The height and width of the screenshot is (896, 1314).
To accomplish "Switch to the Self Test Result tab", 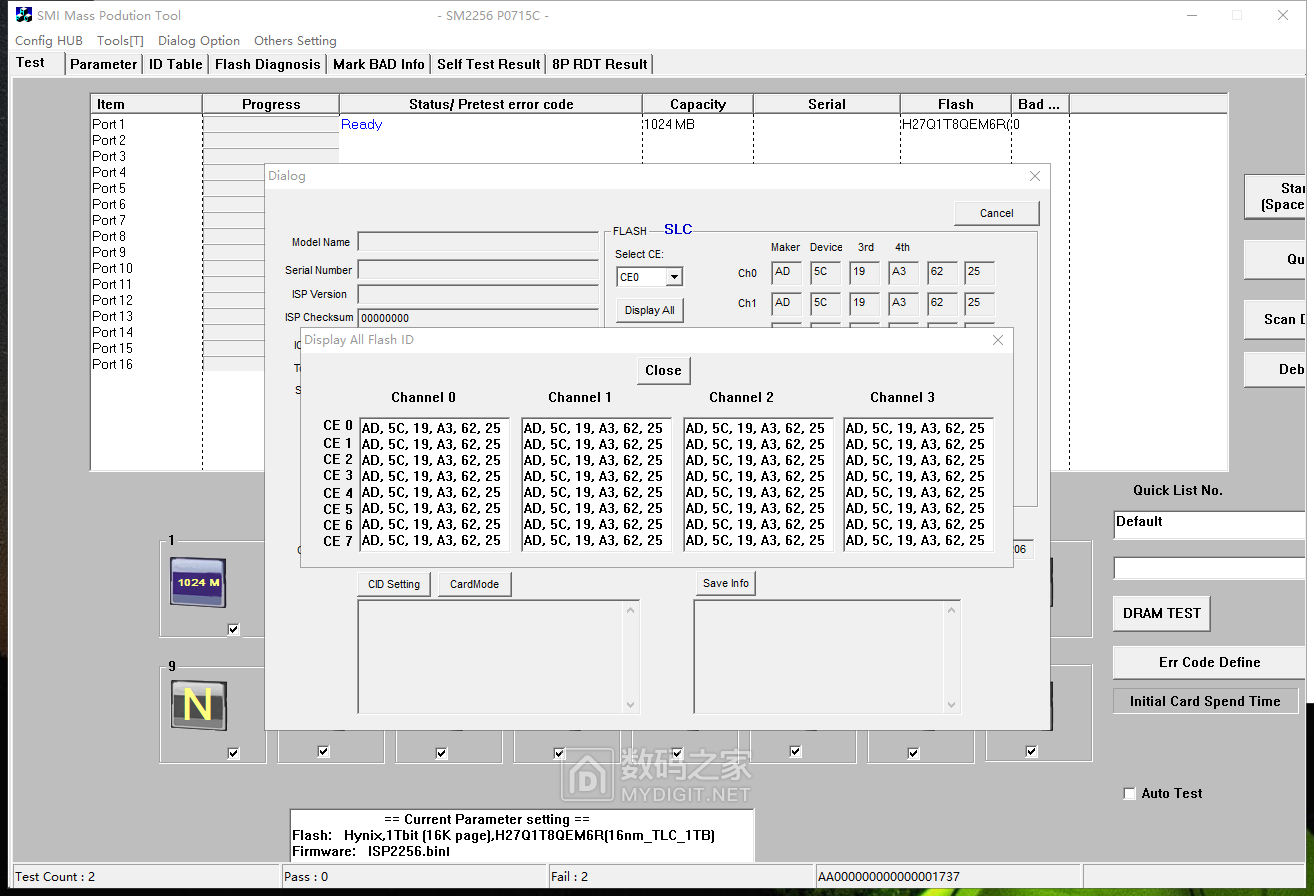I will click(488, 64).
